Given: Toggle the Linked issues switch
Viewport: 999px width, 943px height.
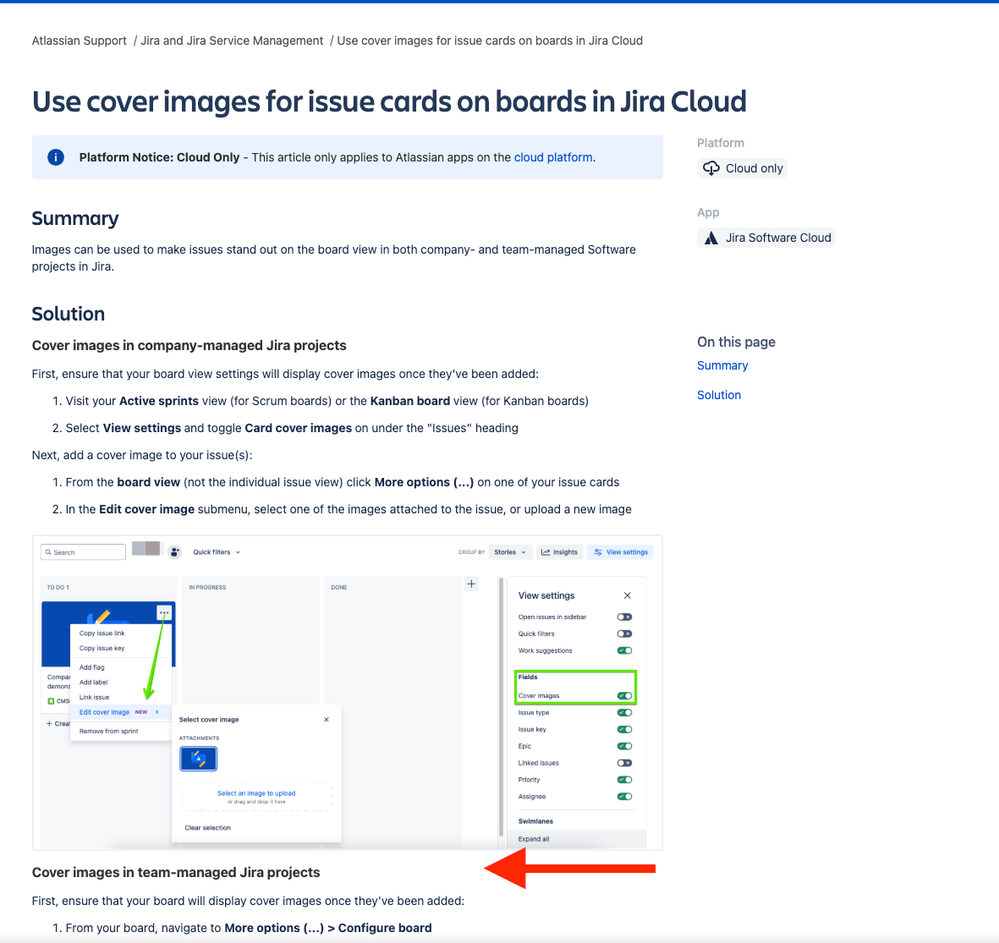Looking at the screenshot, I should [x=624, y=763].
